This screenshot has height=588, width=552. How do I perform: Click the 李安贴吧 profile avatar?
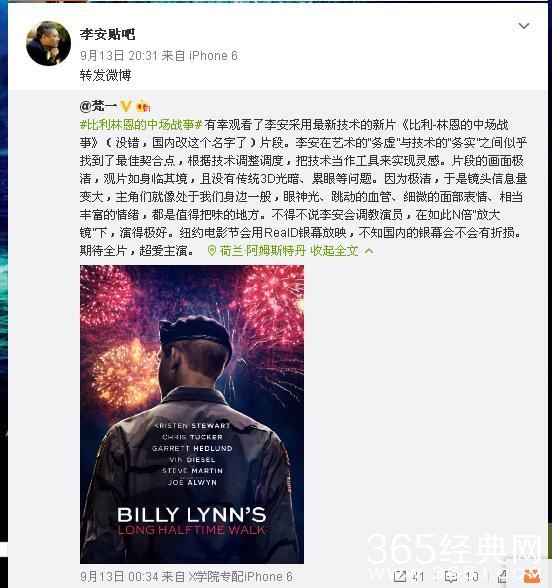click(48, 44)
